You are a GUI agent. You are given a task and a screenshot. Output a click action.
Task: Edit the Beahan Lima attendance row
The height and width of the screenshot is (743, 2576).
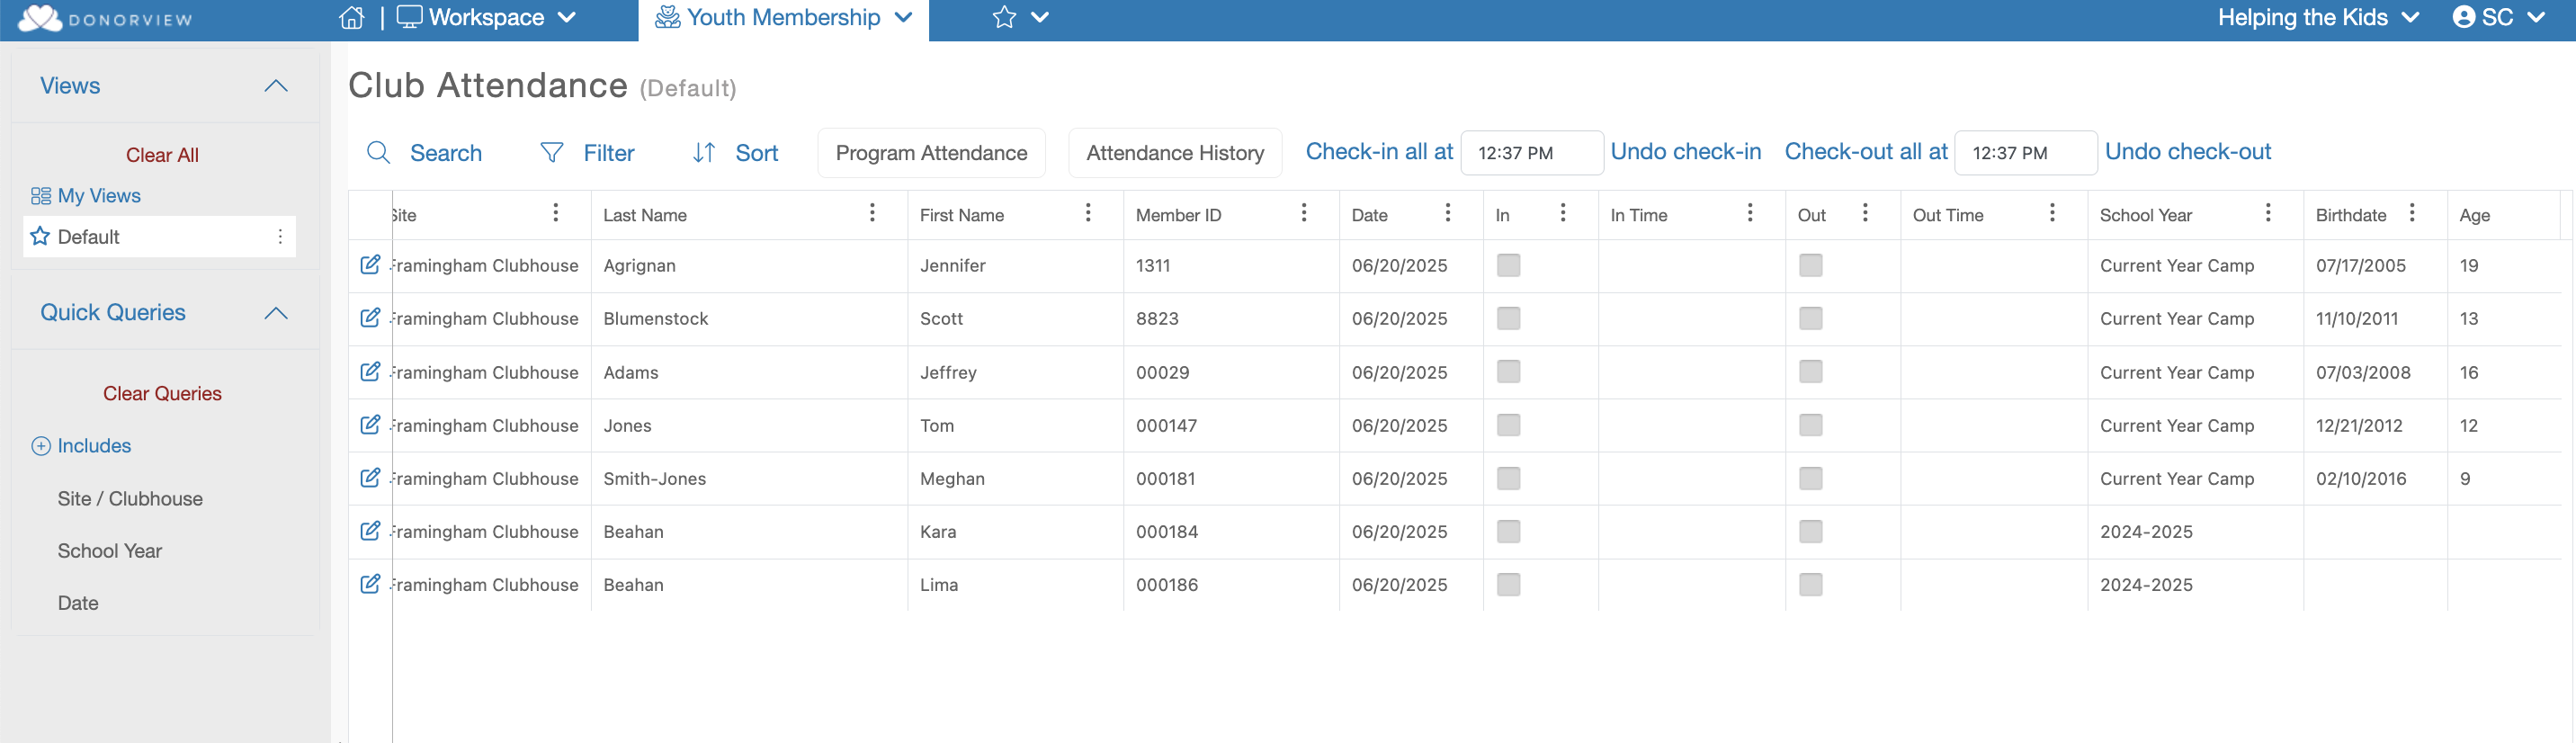pyautogui.click(x=370, y=584)
